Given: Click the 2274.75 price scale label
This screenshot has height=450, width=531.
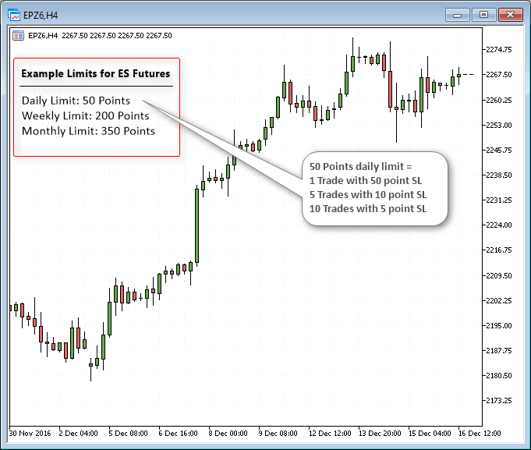Looking at the screenshot, I should point(499,50).
